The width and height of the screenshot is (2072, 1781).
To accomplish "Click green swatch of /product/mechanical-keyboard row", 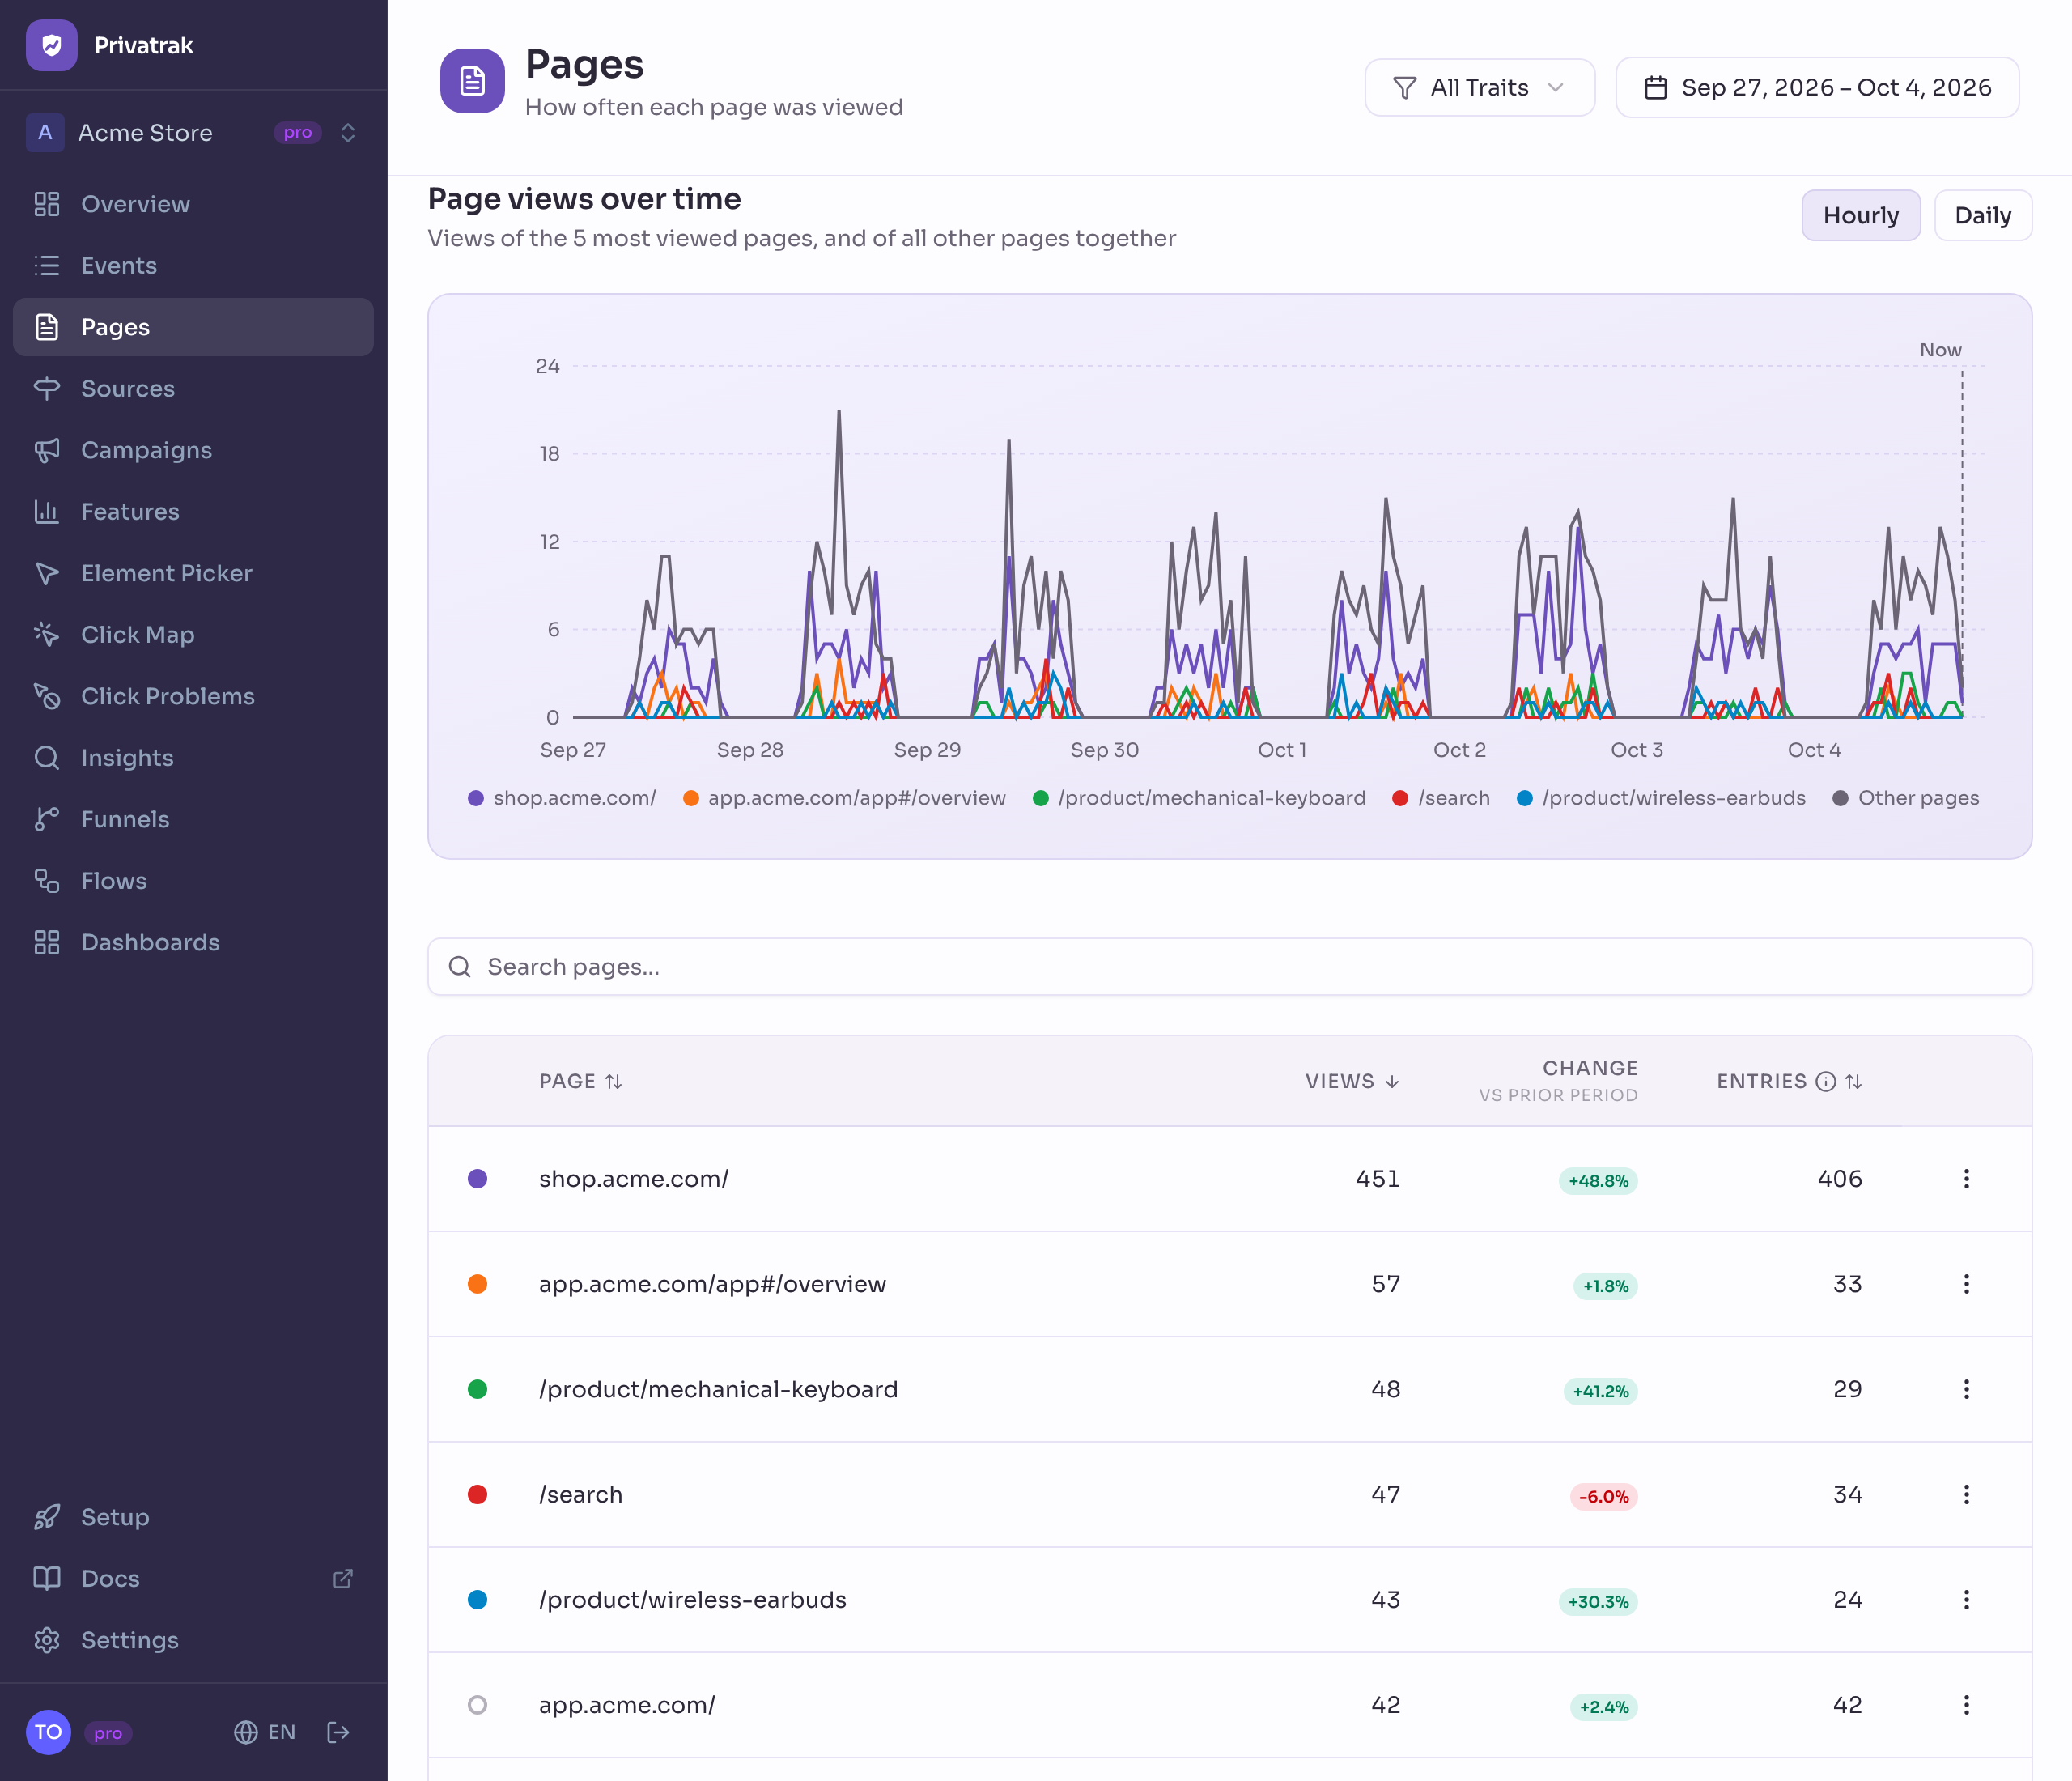I will (478, 1389).
